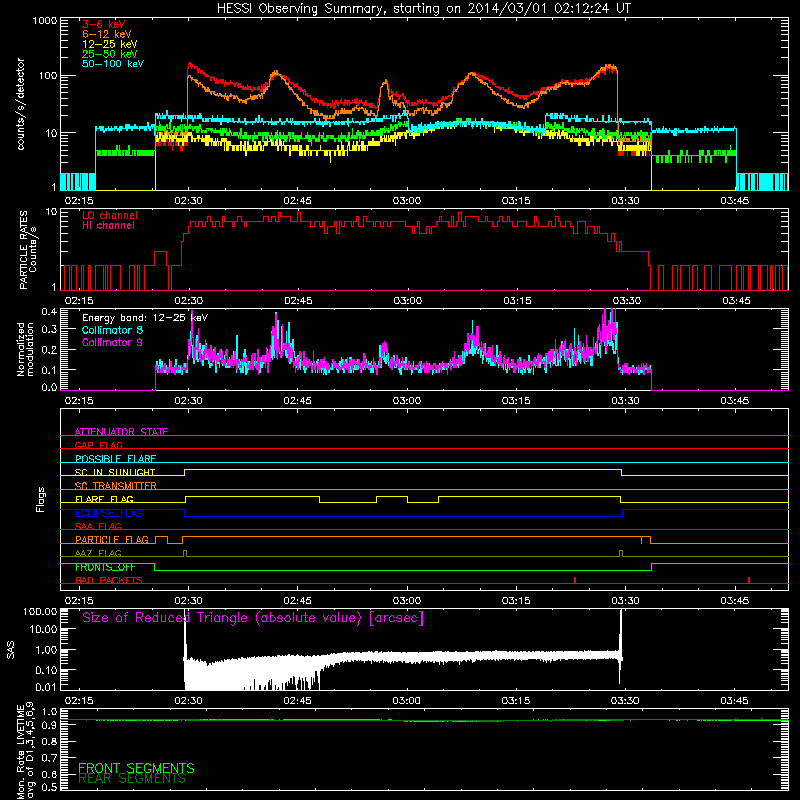This screenshot has height=800, width=800.
Task: Click the first red bad packets spike marker
Action: (x=575, y=580)
